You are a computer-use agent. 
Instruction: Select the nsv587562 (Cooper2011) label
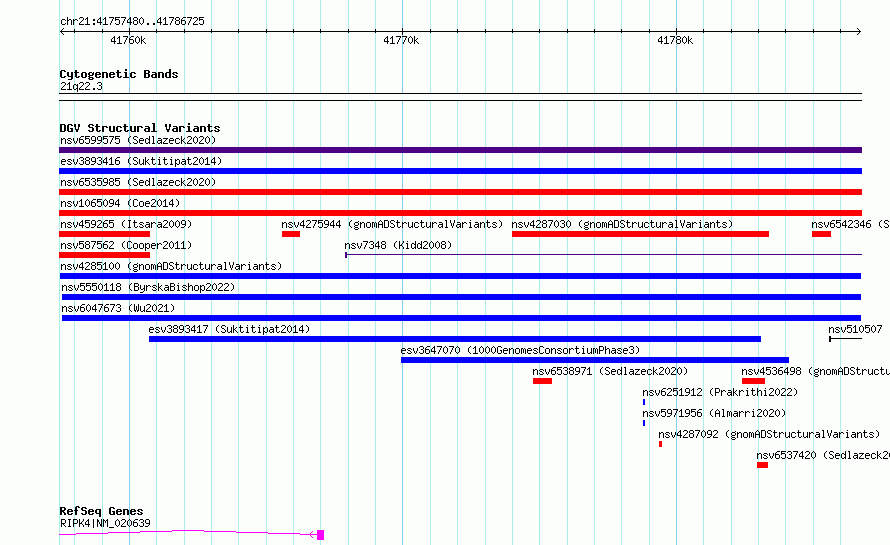(x=126, y=245)
